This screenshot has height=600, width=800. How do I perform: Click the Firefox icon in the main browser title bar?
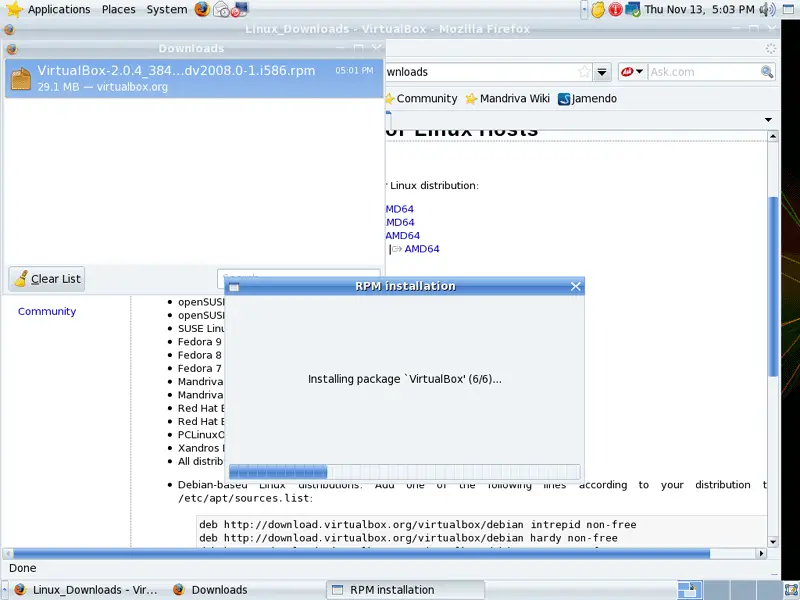click(x=9, y=30)
